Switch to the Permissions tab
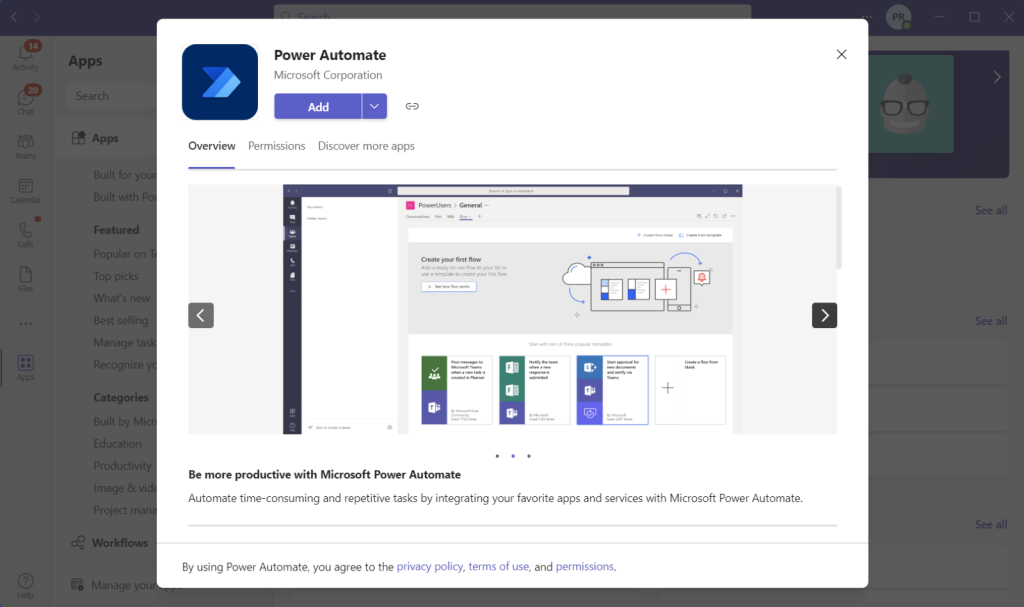 click(x=276, y=146)
